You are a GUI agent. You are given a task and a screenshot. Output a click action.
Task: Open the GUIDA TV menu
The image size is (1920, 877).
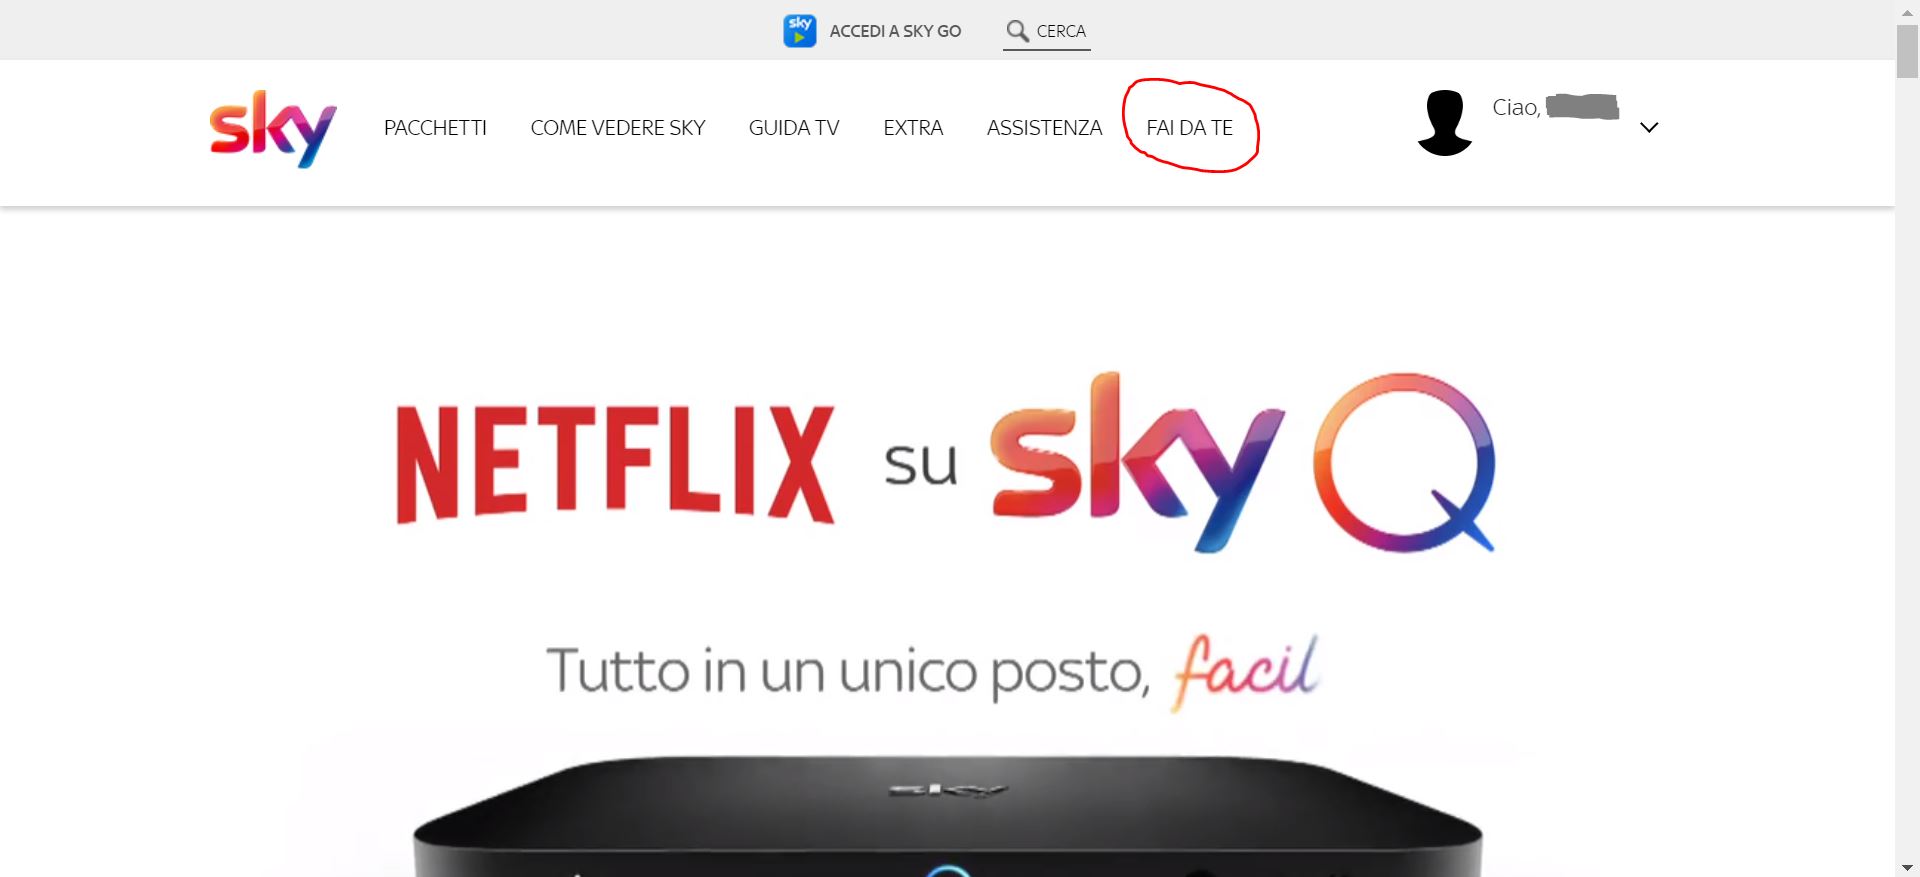click(x=794, y=128)
